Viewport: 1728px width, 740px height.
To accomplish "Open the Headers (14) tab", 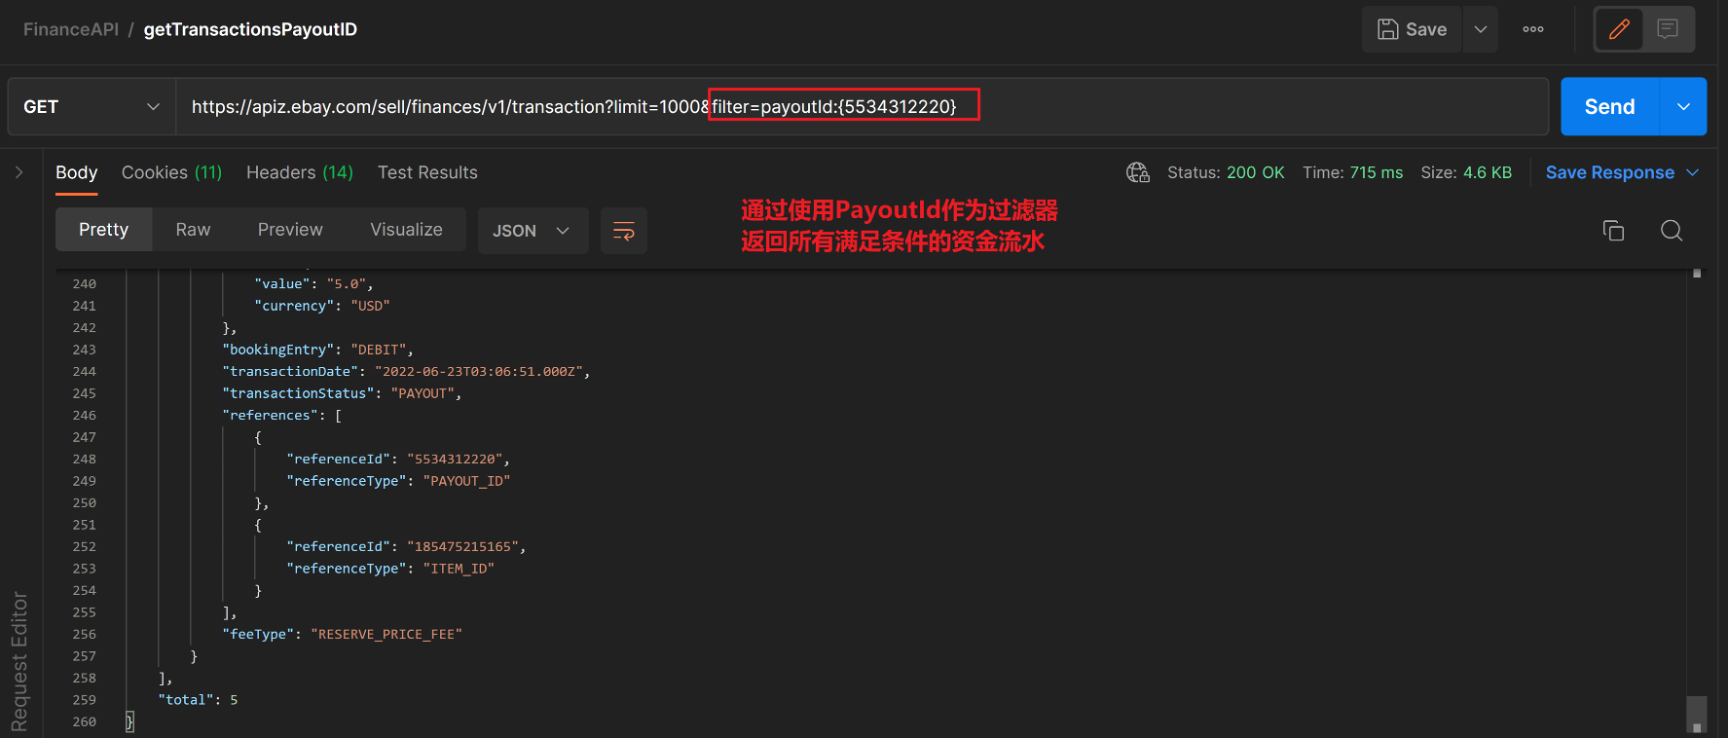I will pyautogui.click(x=299, y=173).
